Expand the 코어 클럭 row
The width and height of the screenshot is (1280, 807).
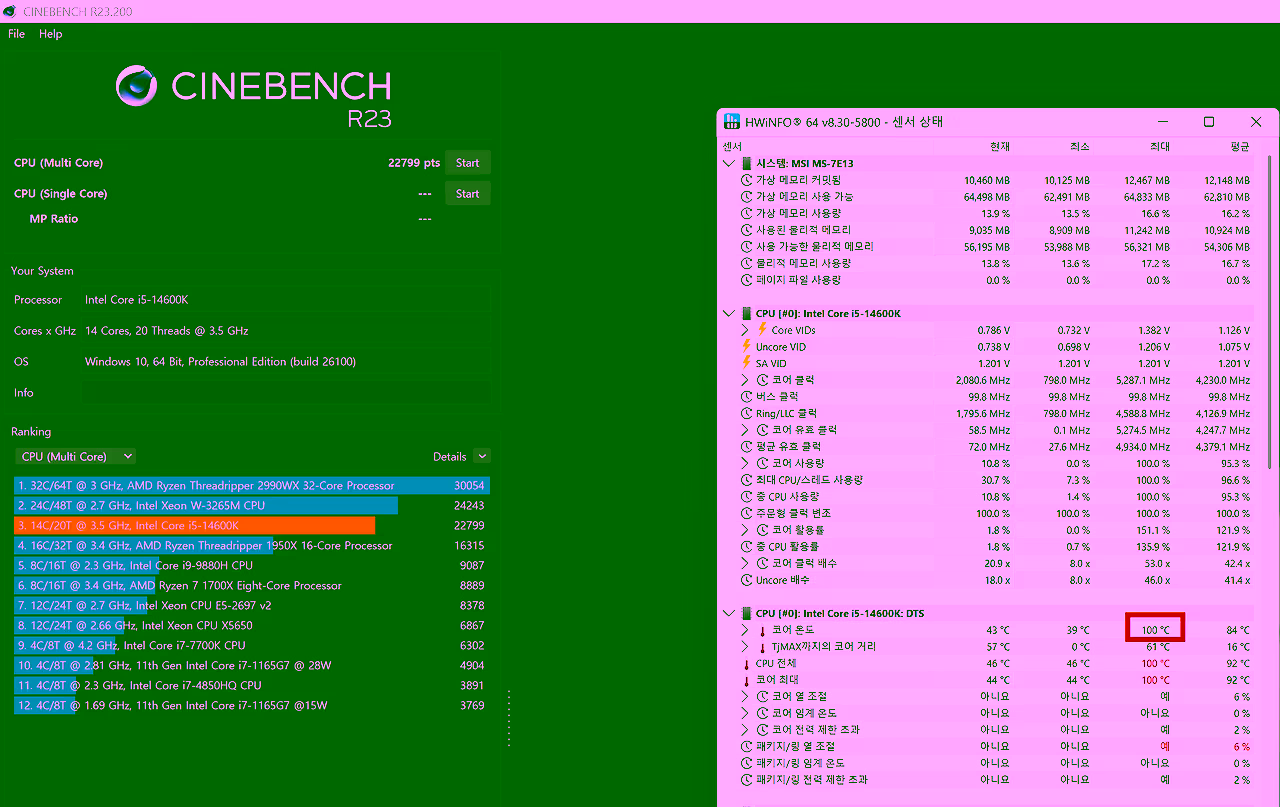[745, 380]
